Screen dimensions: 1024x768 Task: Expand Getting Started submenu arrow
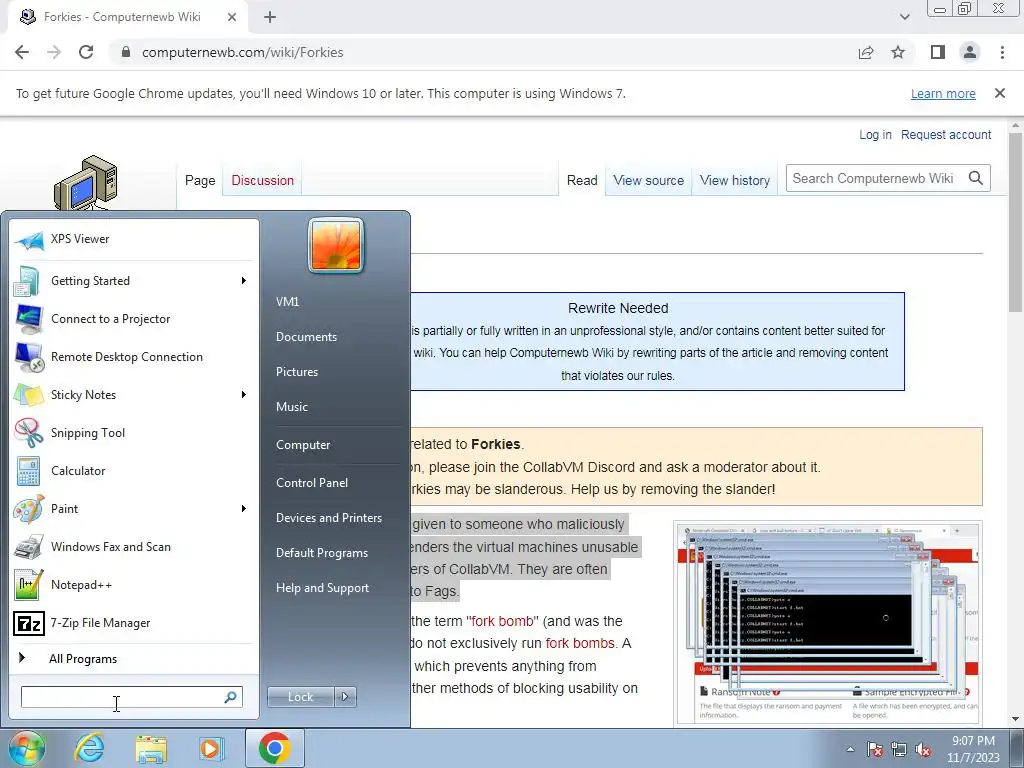[x=244, y=281]
